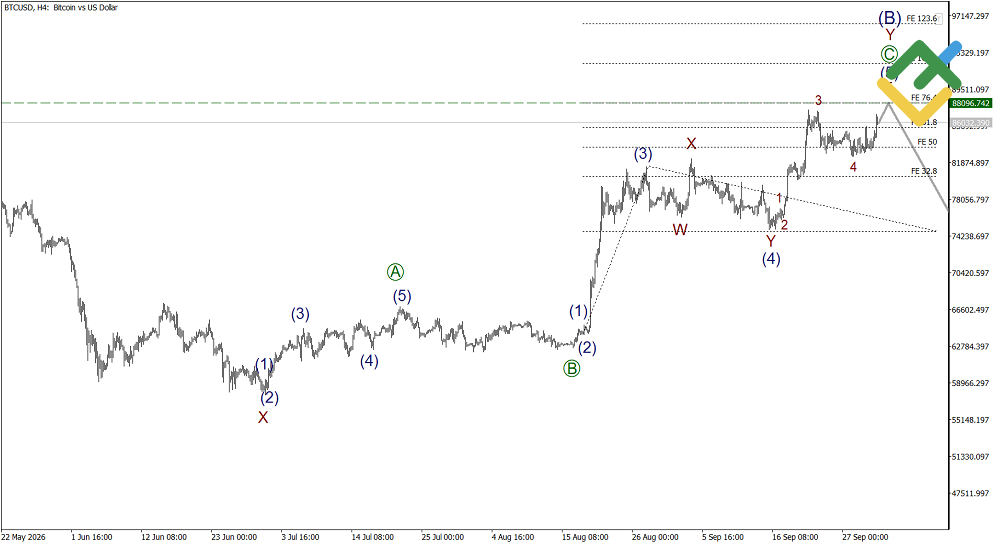1000x545 pixels.
Task: Select the red 2 sub-wave label
Action: tap(784, 225)
